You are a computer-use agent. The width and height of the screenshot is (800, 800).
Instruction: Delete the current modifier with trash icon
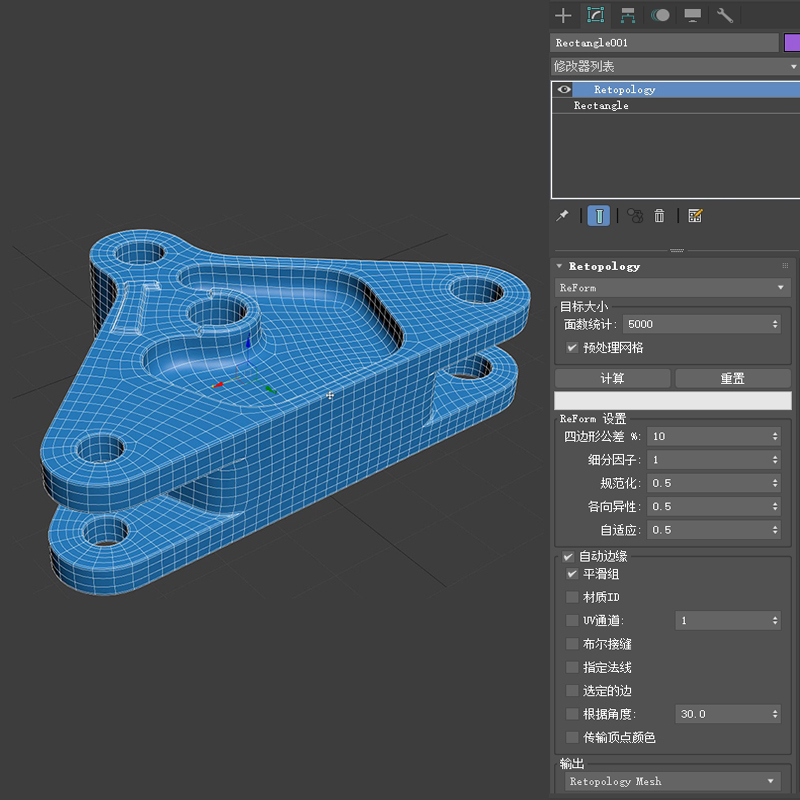pyautogui.click(x=661, y=215)
